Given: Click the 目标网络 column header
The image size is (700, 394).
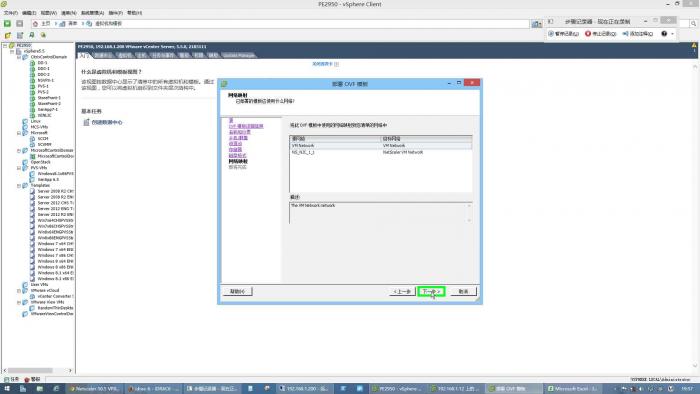Looking at the screenshot, I should pyautogui.click(x=426, y=139).
